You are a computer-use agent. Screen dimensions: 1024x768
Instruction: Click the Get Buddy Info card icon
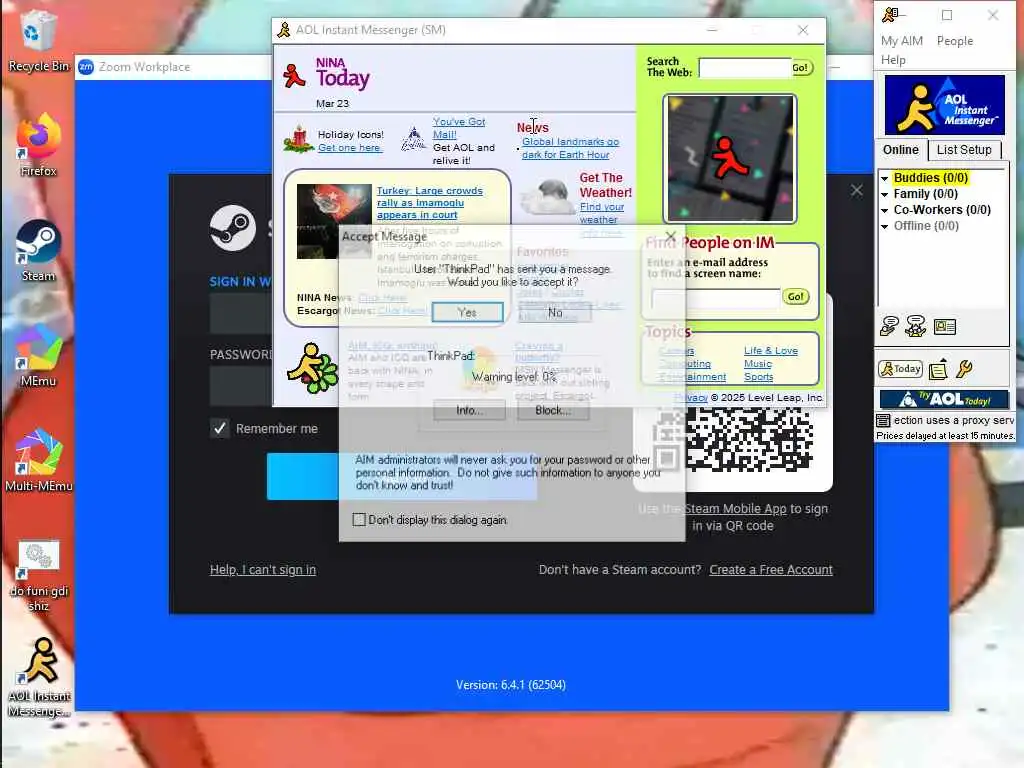pyautogui.click(x=944, y=326)
